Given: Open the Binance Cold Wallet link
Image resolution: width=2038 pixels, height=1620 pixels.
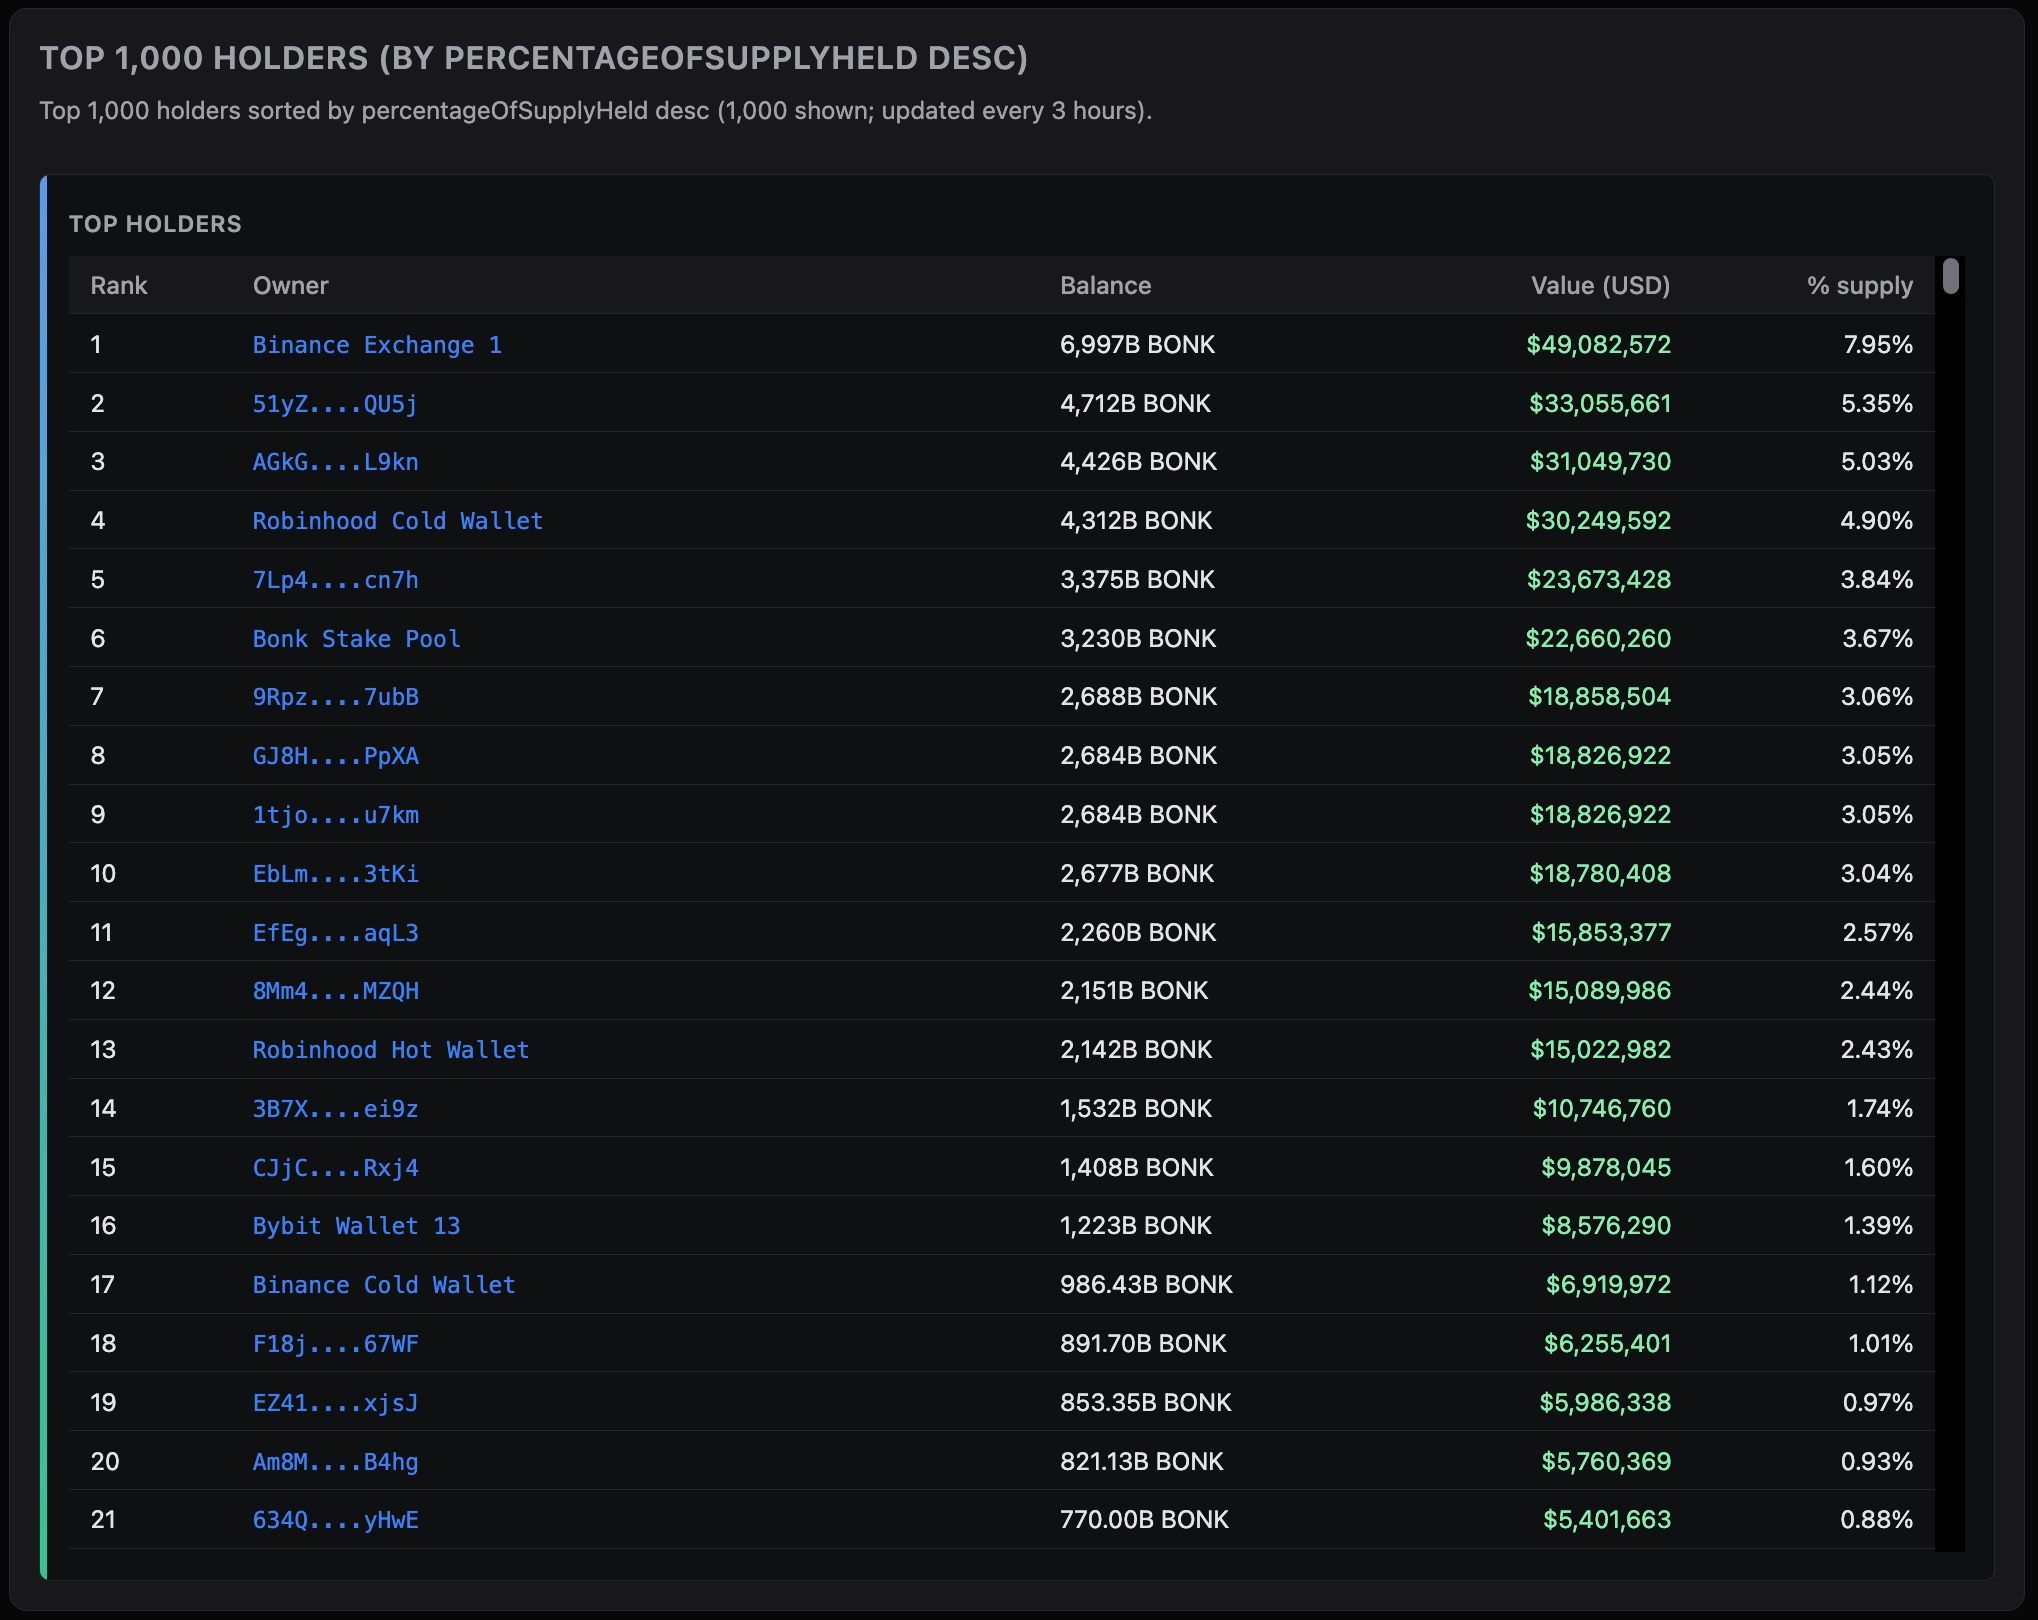Looking at the screenshot, I should pyautogui.click(x=384, y=1285).
